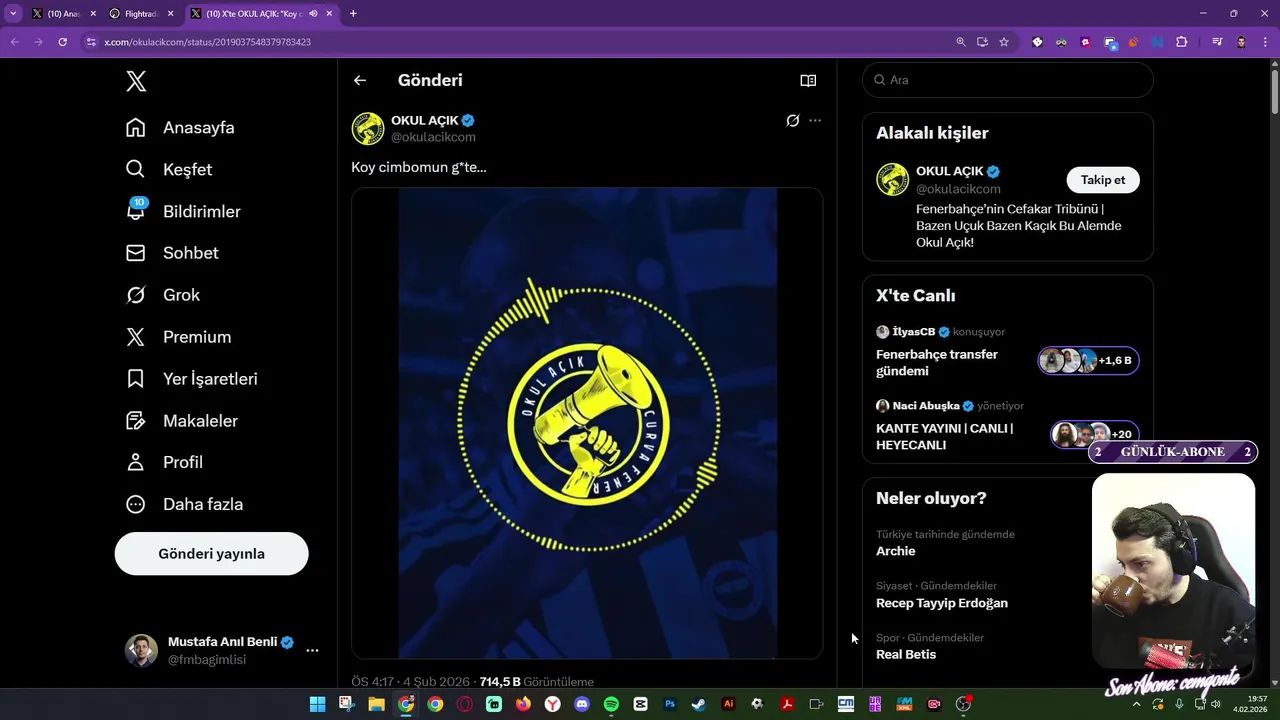The height and width of the screenshot is (720, 1280).
Task: Open Makaleler from the sidebar
Action: click(181, 421)
